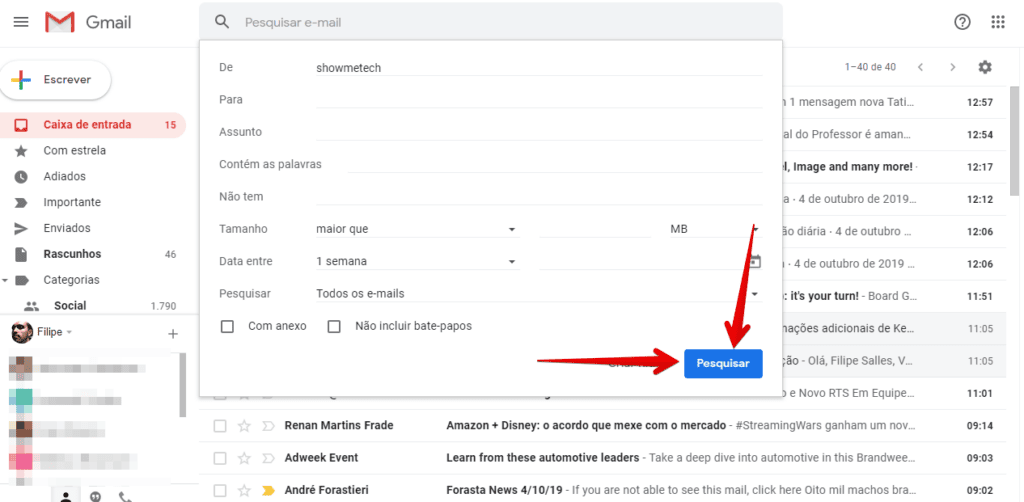The height and width of the screenshot is (502, 1024).
Task: Open the MB size unit dropdown
Action: point(716,229)
